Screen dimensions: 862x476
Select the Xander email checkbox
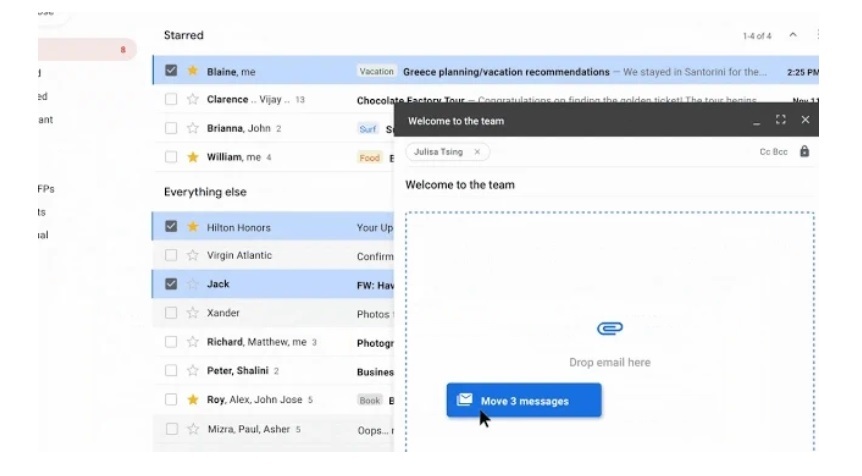[170, 313]
